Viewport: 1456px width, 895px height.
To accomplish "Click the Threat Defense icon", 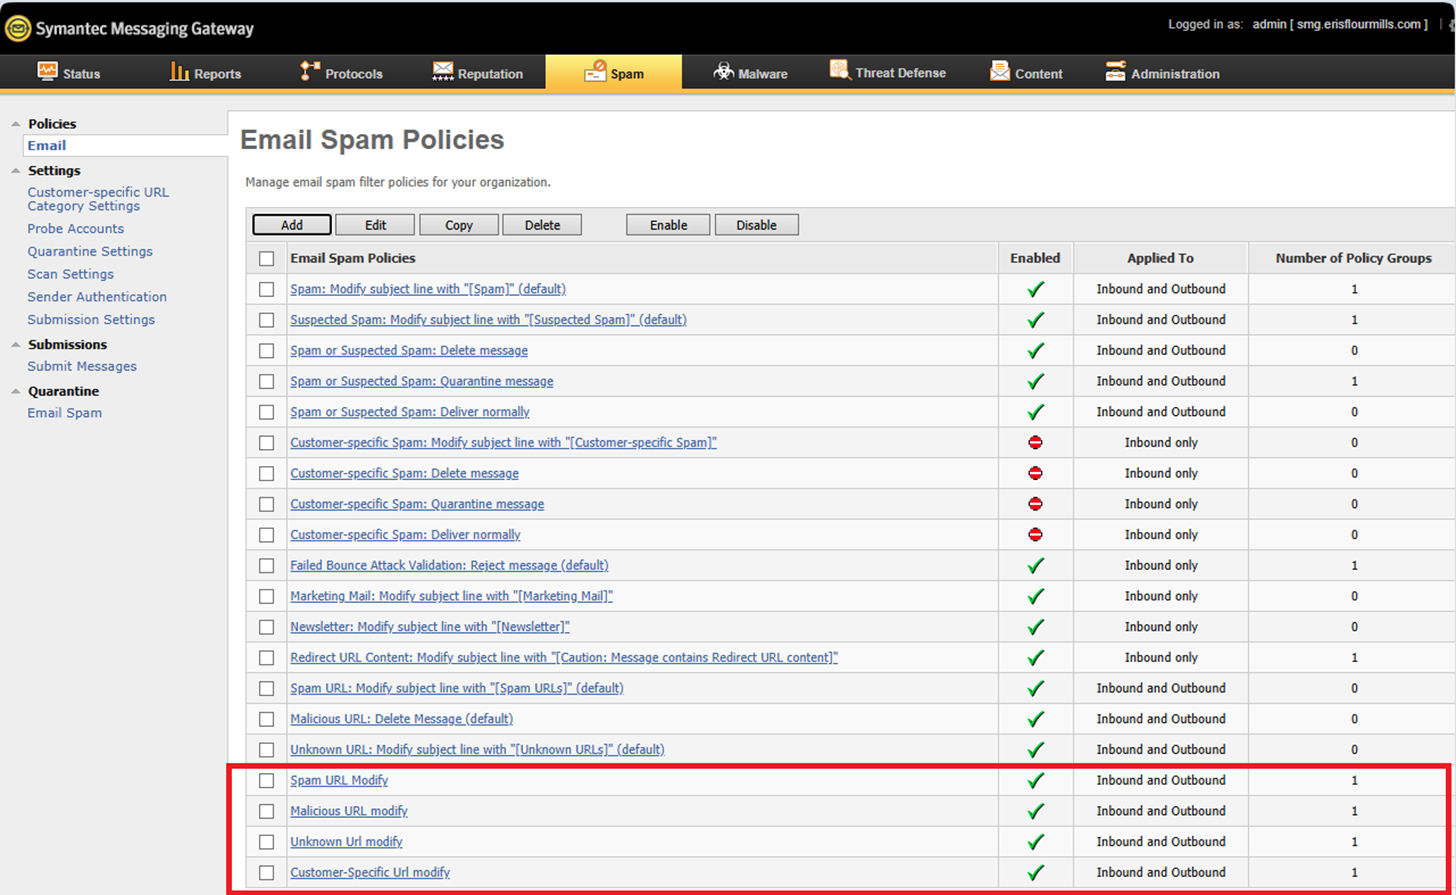I will [x=840, y=71].
